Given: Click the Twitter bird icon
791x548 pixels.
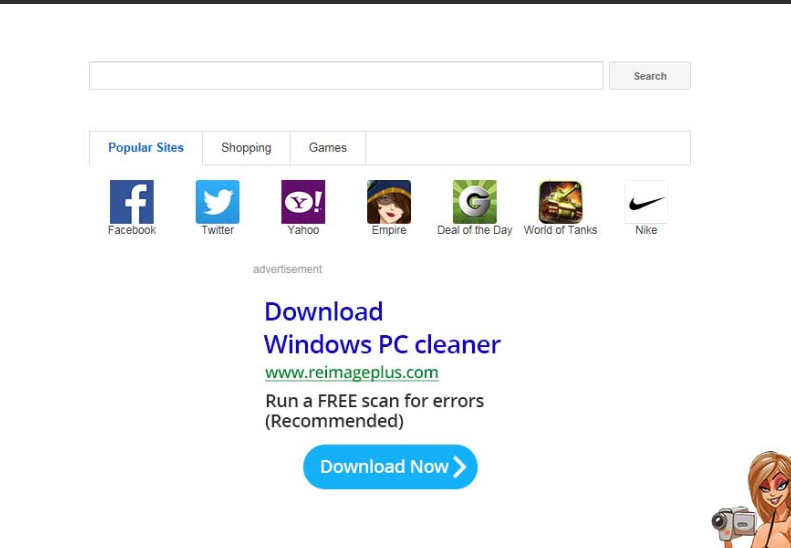Looking at the screenshot, I should 217,202.
